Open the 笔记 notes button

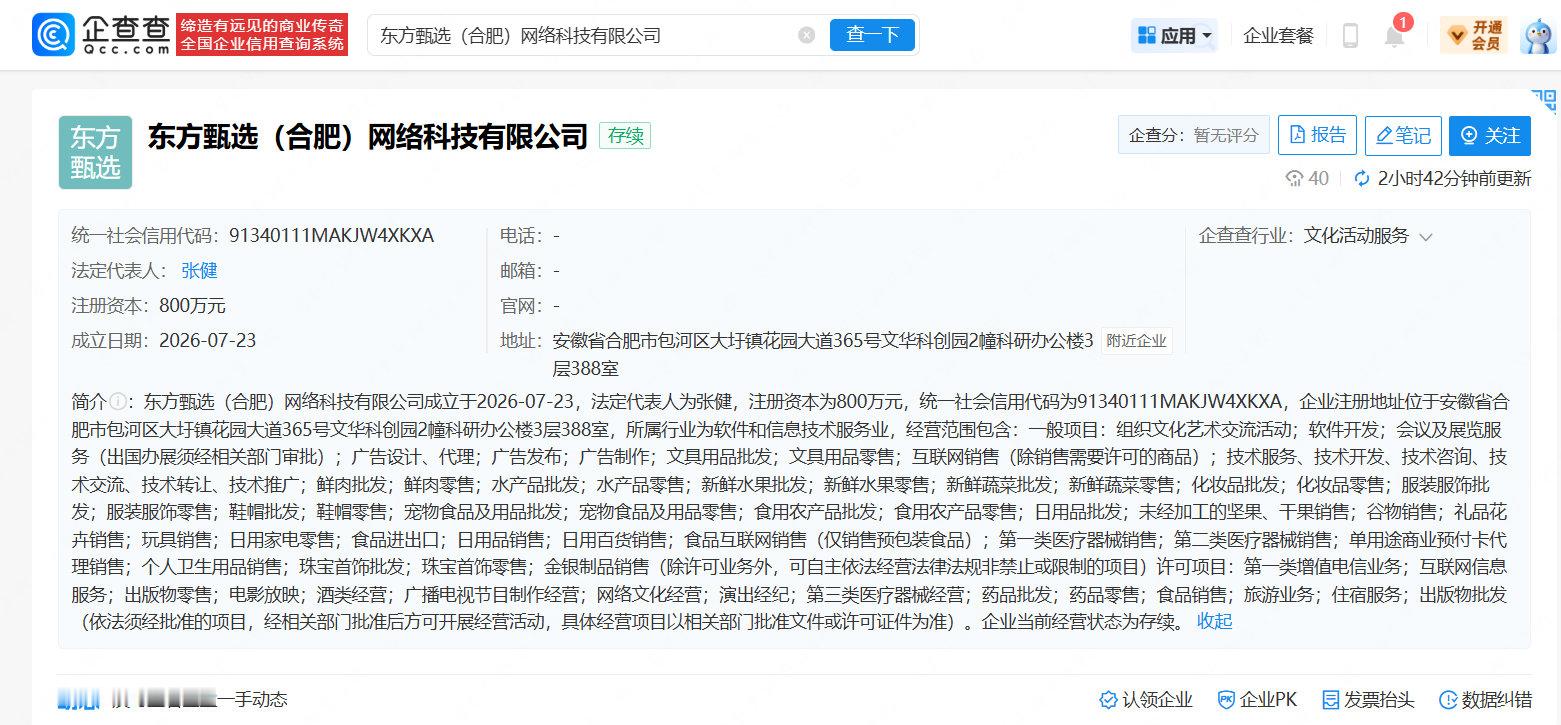click(1403, 135)
